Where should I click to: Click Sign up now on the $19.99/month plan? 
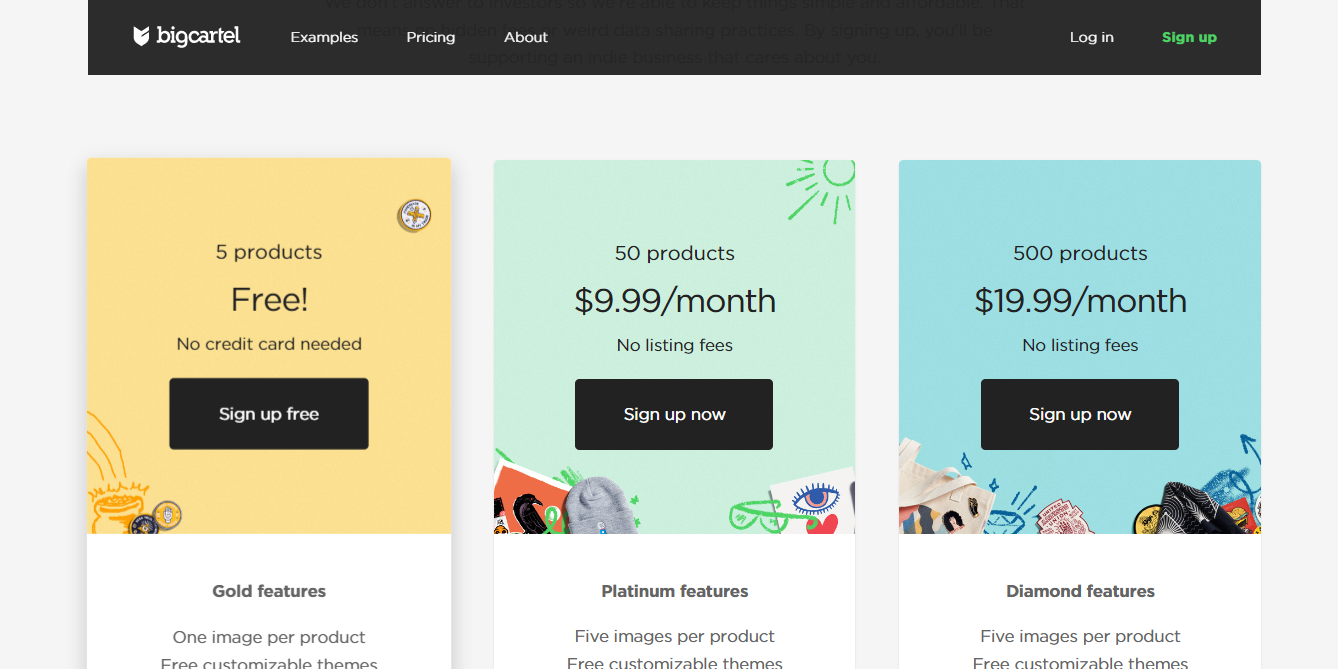pos(1080,414)
